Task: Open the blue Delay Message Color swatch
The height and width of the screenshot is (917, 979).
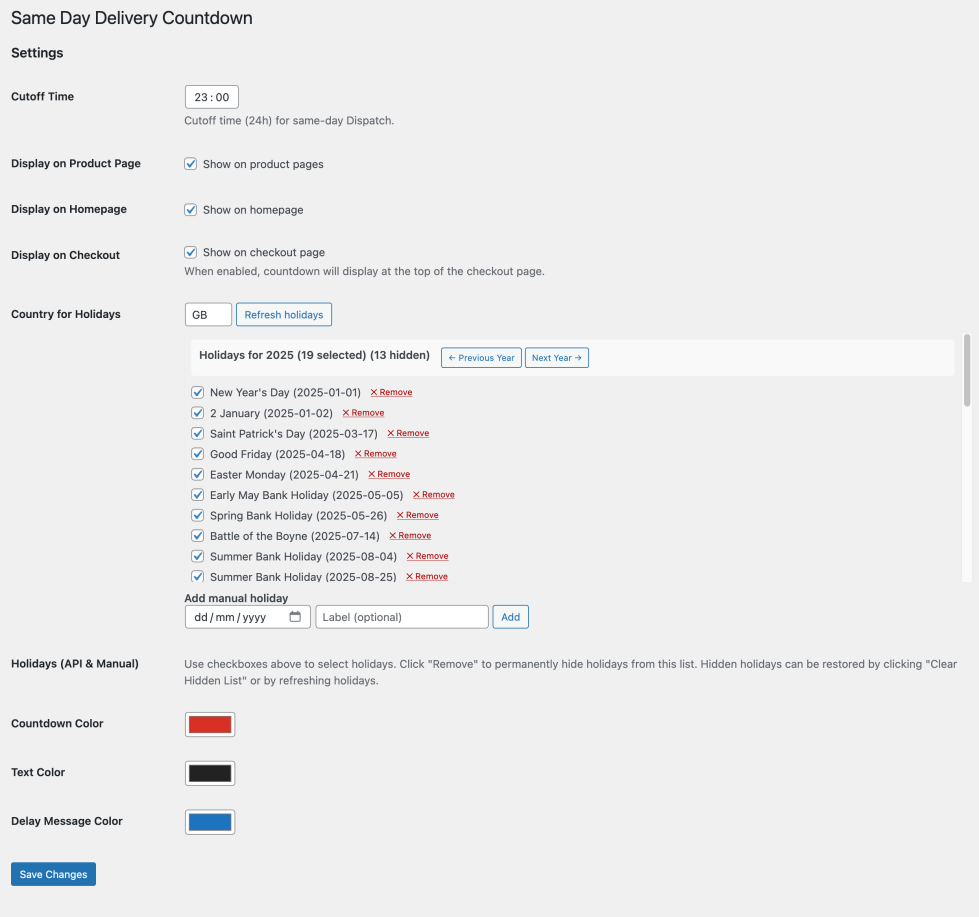Action: (210, 822)
